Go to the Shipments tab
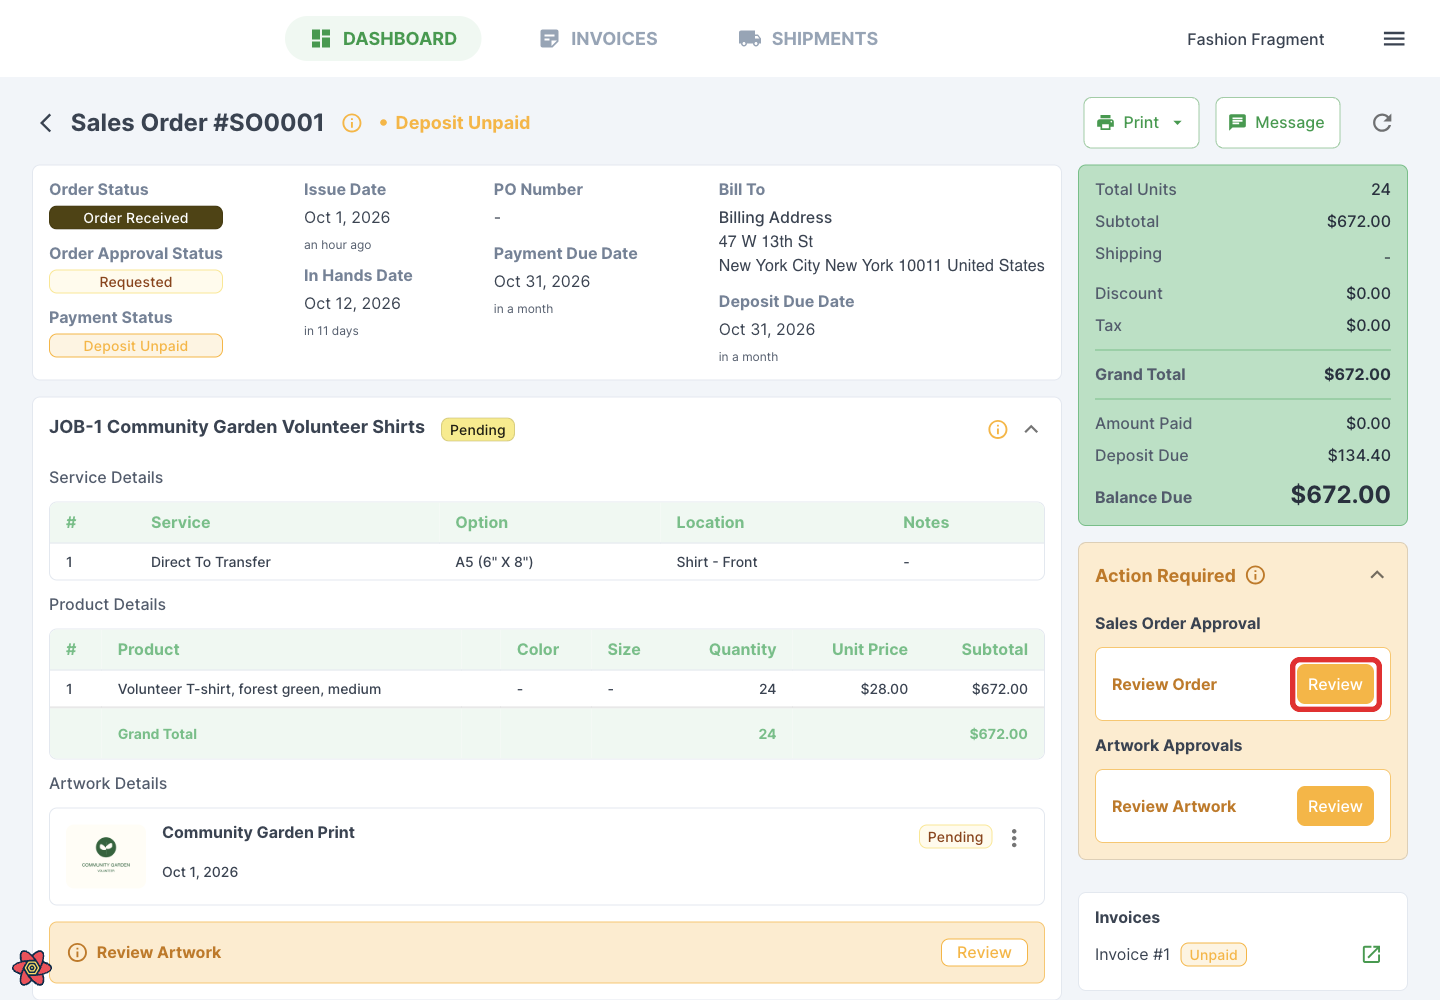1440x1000 pixels. 808,39
